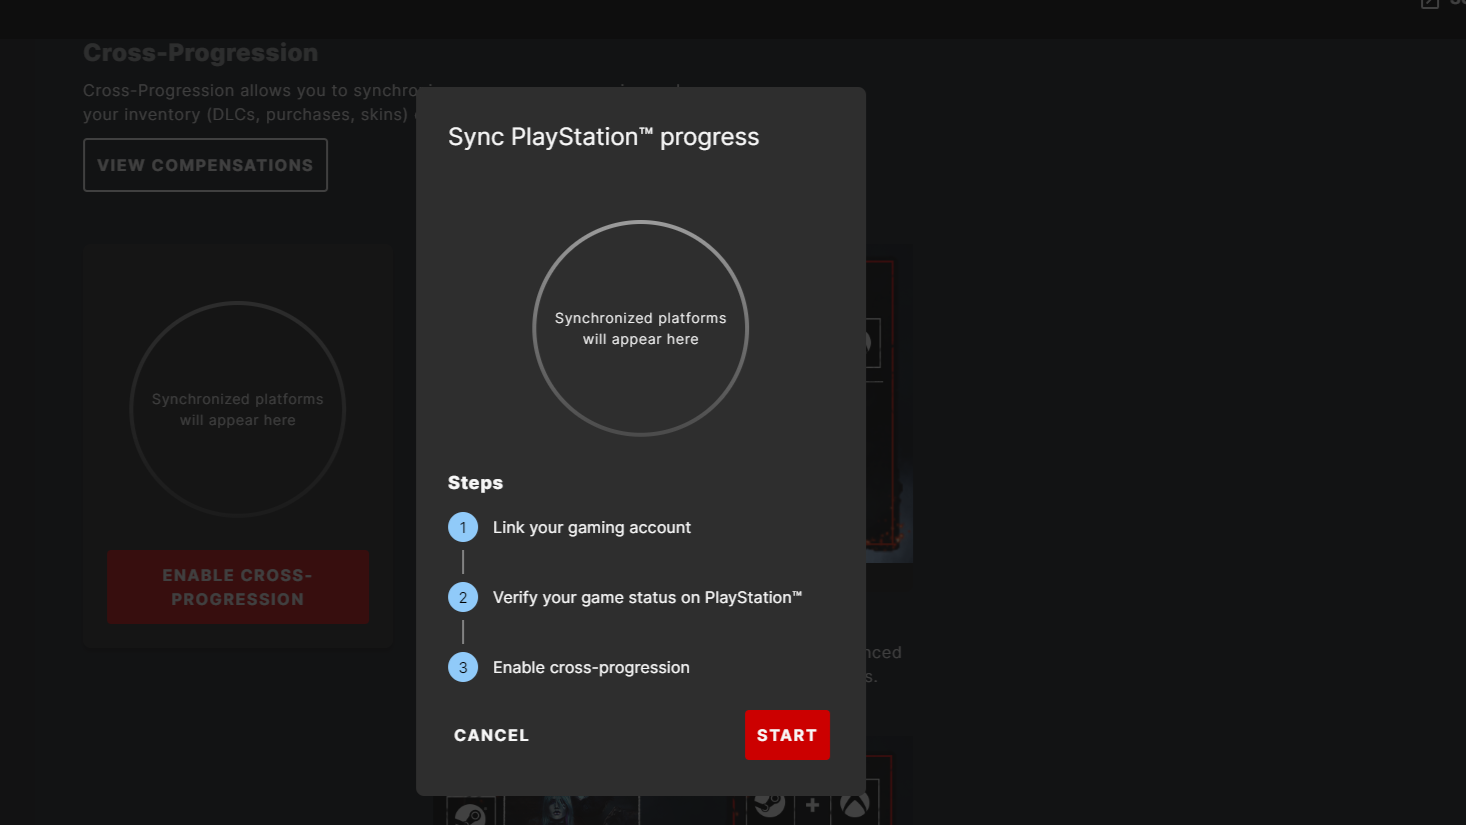Select 'Verify your game status on PlayStation' step
The height and width of the screenshot is (825, 1466).
[x=647, y=597]
